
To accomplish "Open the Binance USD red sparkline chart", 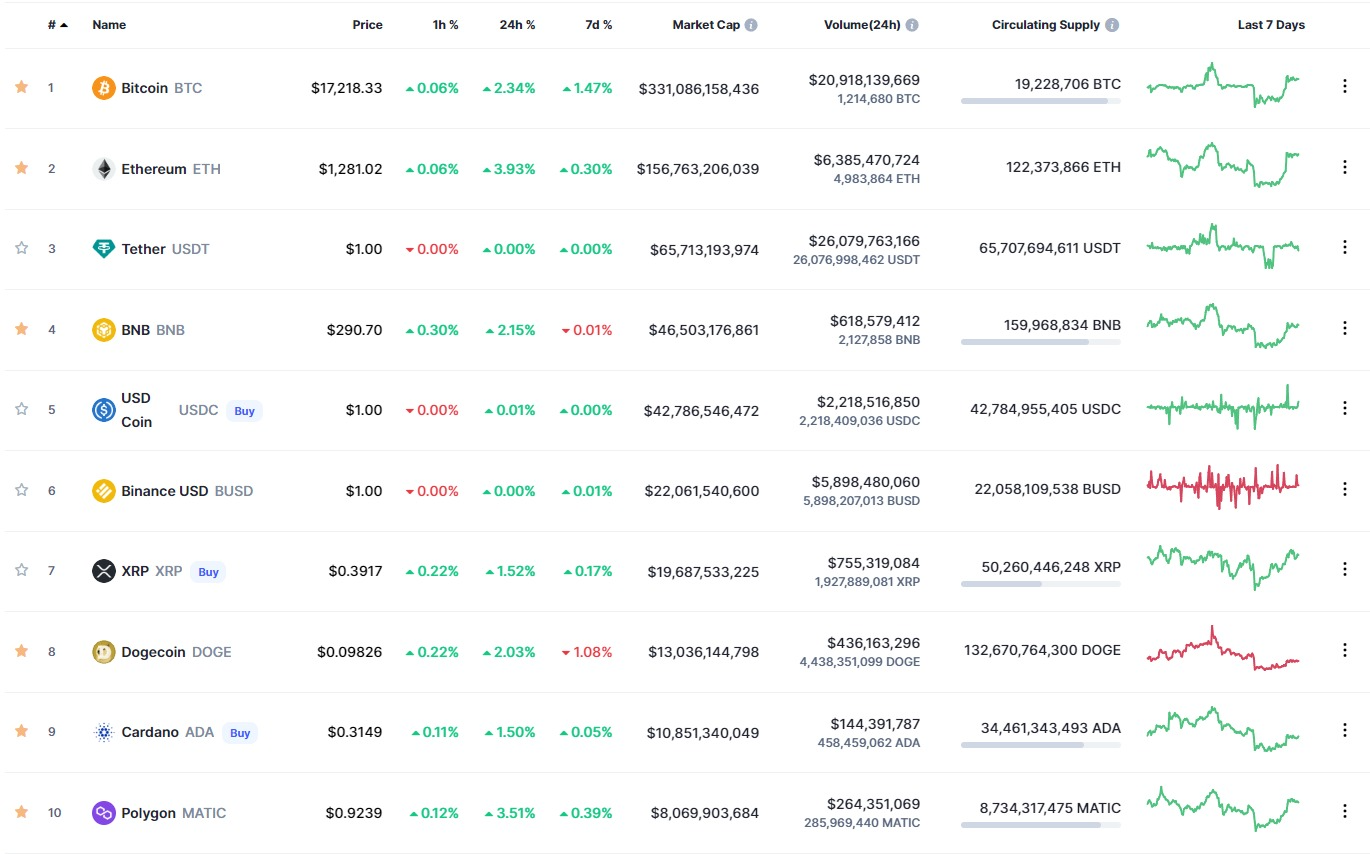I will point(1223,487).
